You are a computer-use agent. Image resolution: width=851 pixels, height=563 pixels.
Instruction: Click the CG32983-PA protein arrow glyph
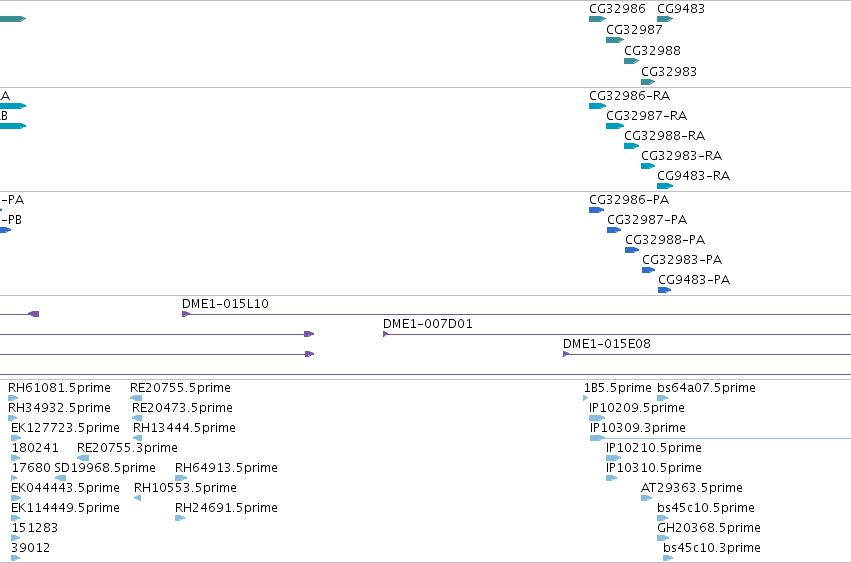(649, 270)
